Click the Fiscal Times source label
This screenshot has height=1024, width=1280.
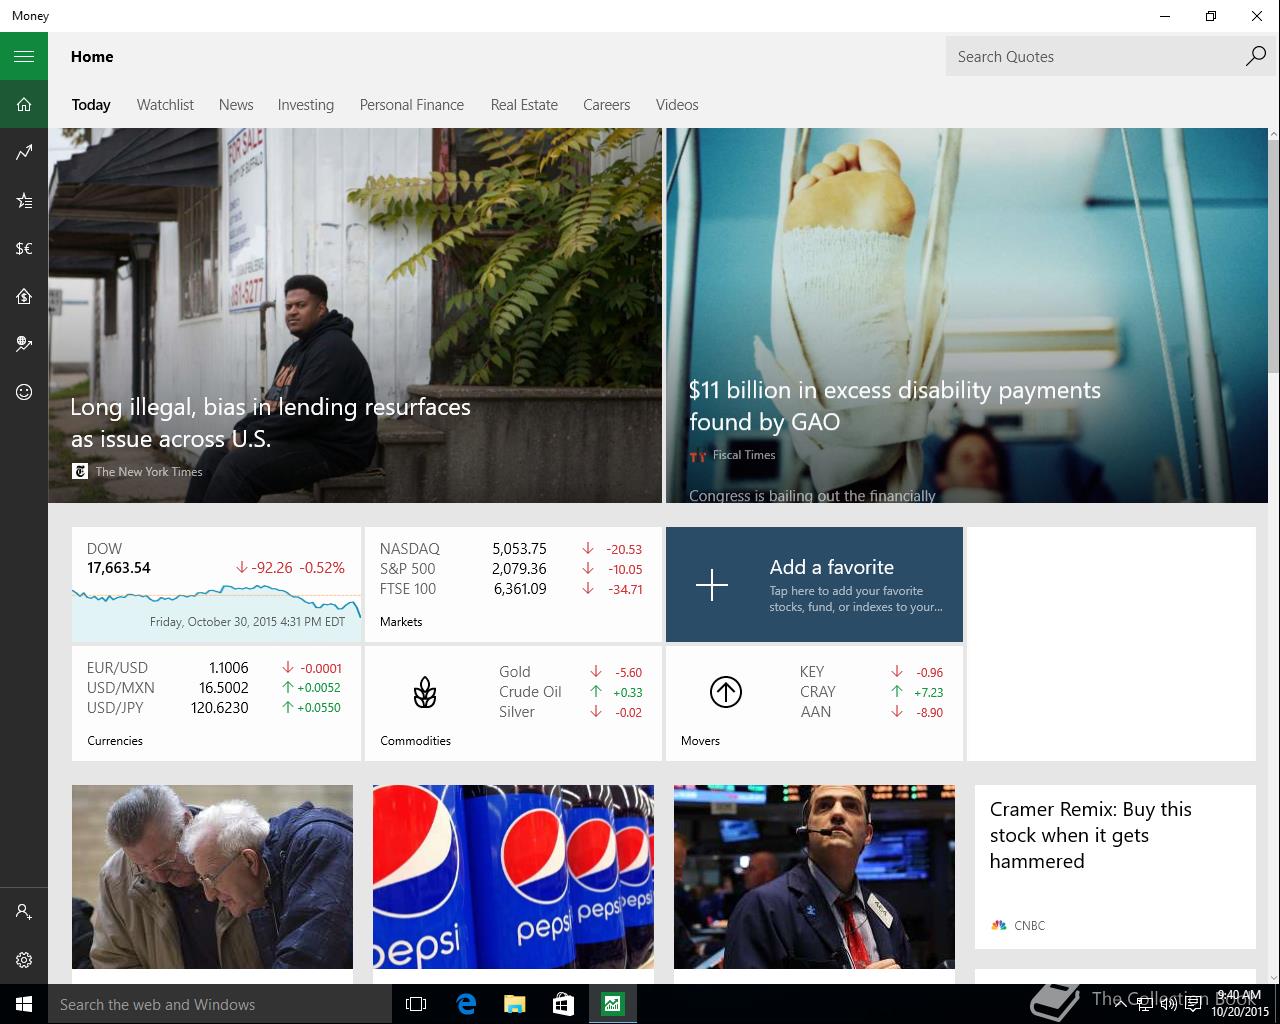click(x=744, y=455)
